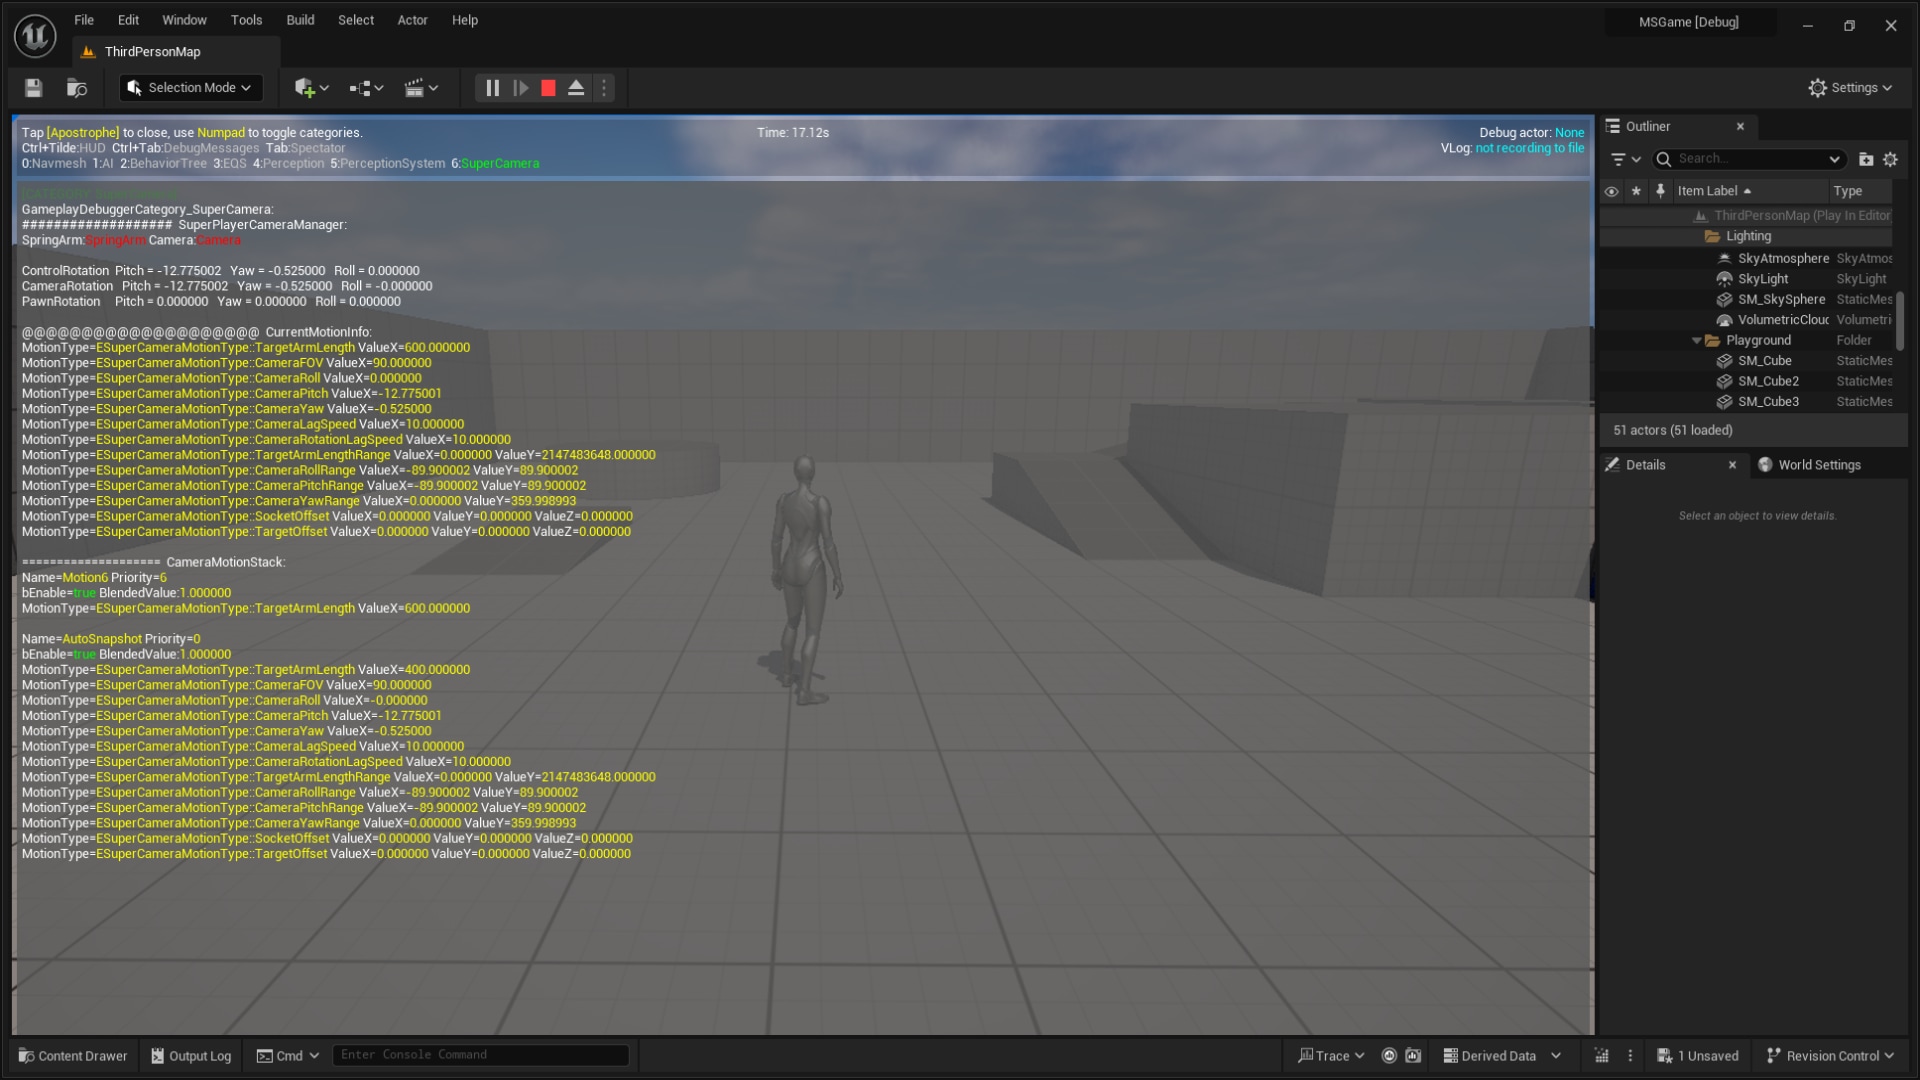Pause the Play In Editor session
The height and width of the screenshot is (1080, 1920).
point(491,88)
